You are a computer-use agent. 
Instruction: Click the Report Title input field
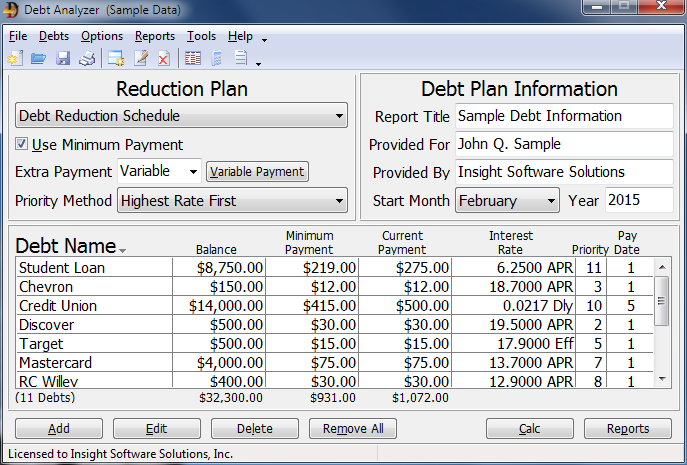coord(564,116)
